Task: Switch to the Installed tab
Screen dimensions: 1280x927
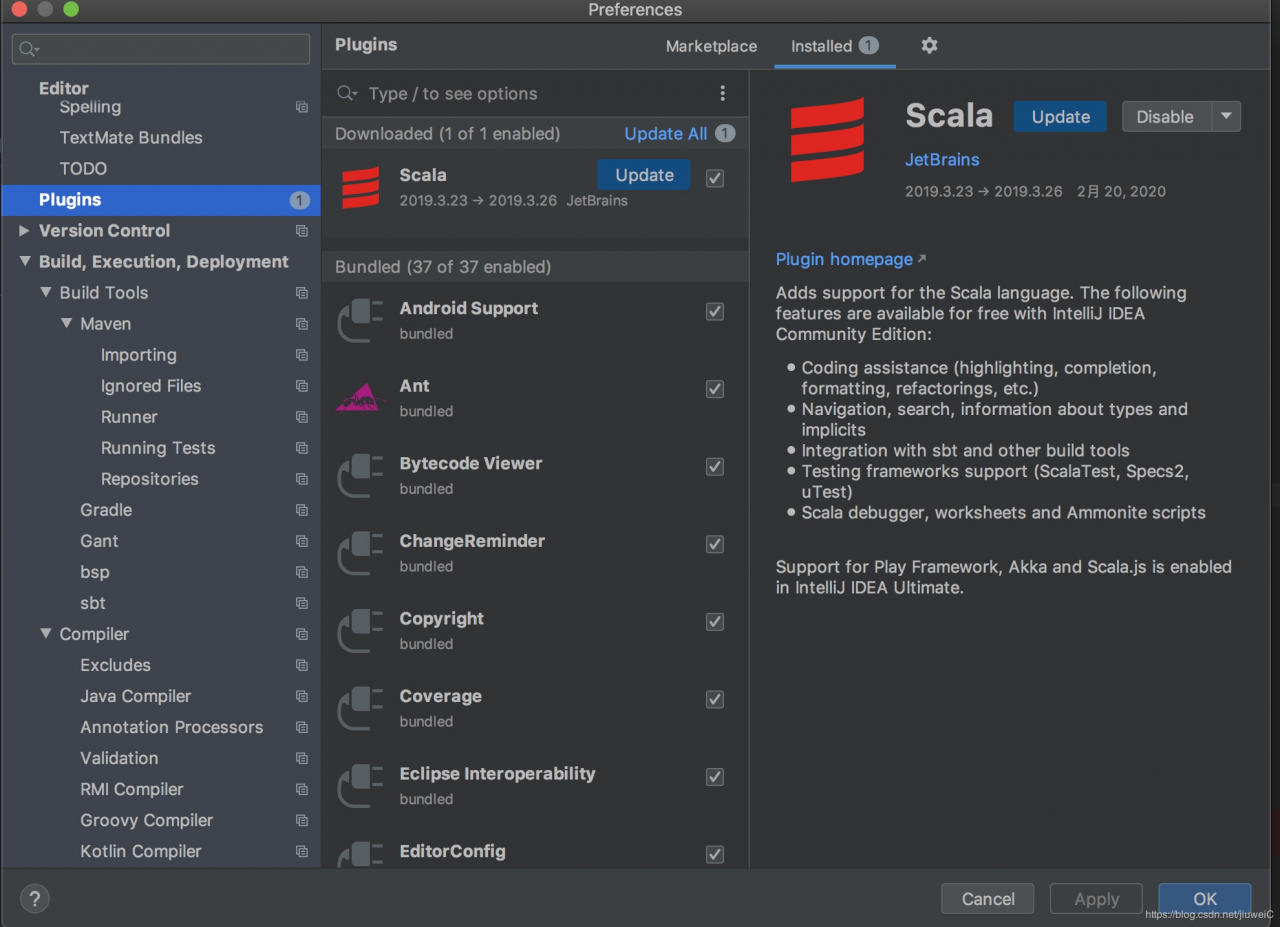Action: (x=834, y=46)
